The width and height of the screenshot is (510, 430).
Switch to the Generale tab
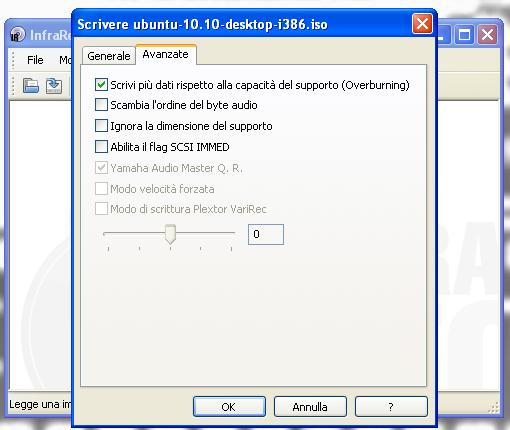(109, 56)
